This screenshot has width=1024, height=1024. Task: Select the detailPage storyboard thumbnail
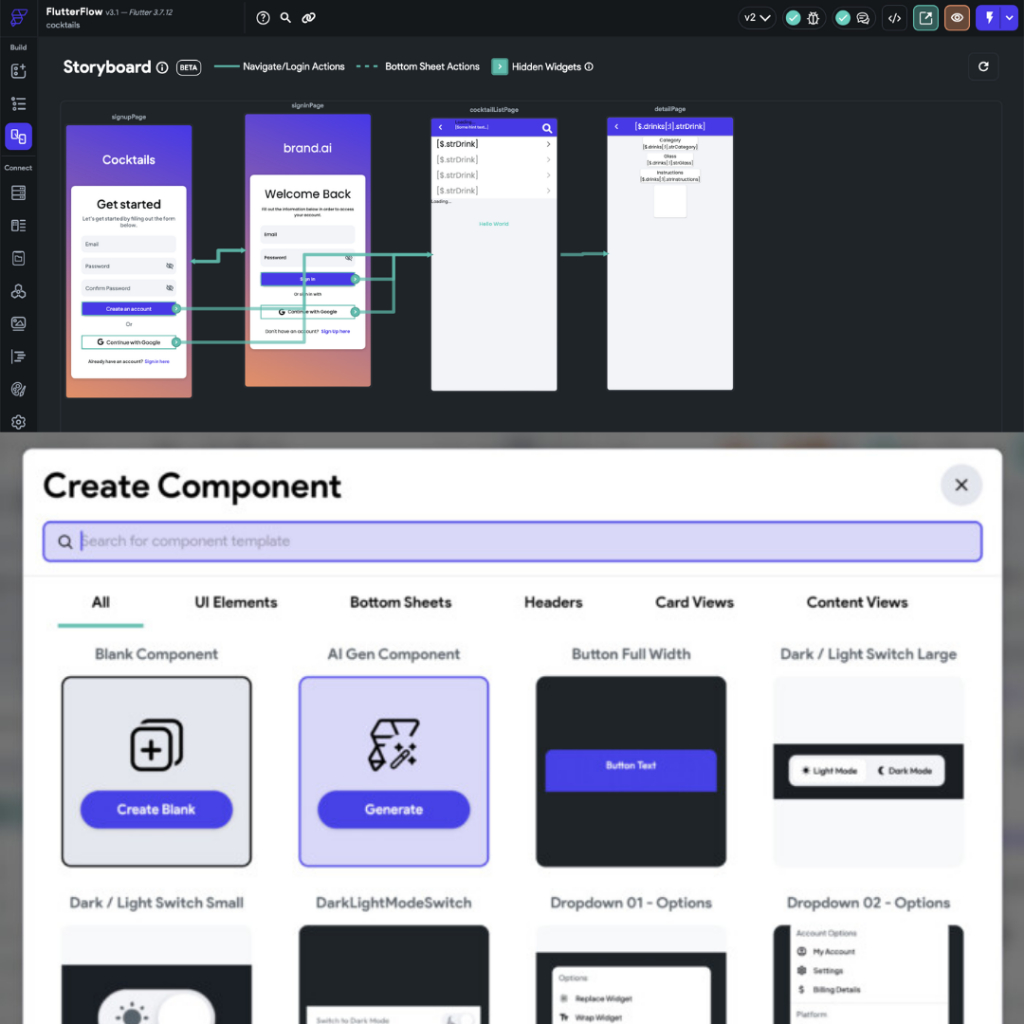click(x=670, y=253)
